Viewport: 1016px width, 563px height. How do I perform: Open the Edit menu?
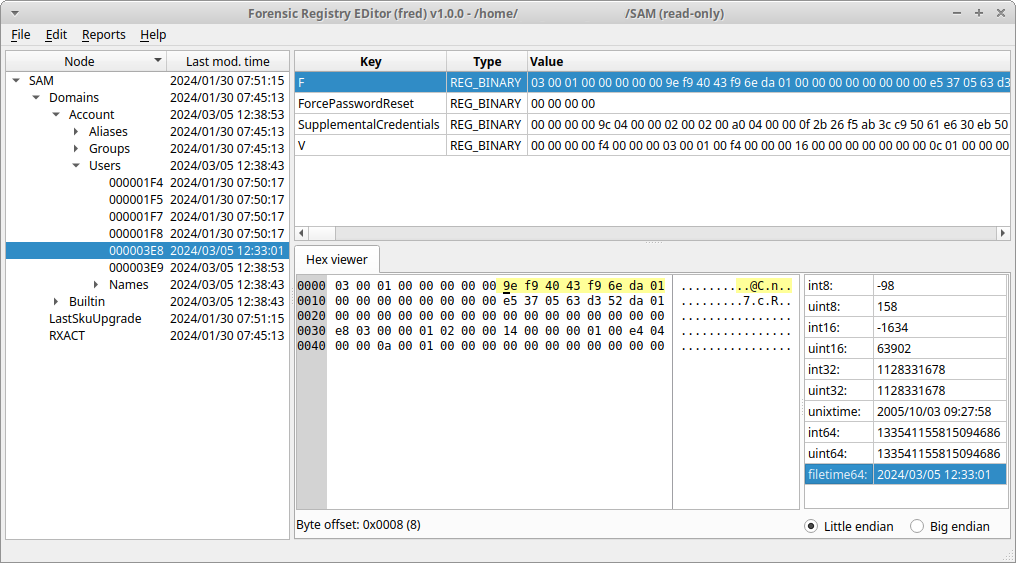56,35
